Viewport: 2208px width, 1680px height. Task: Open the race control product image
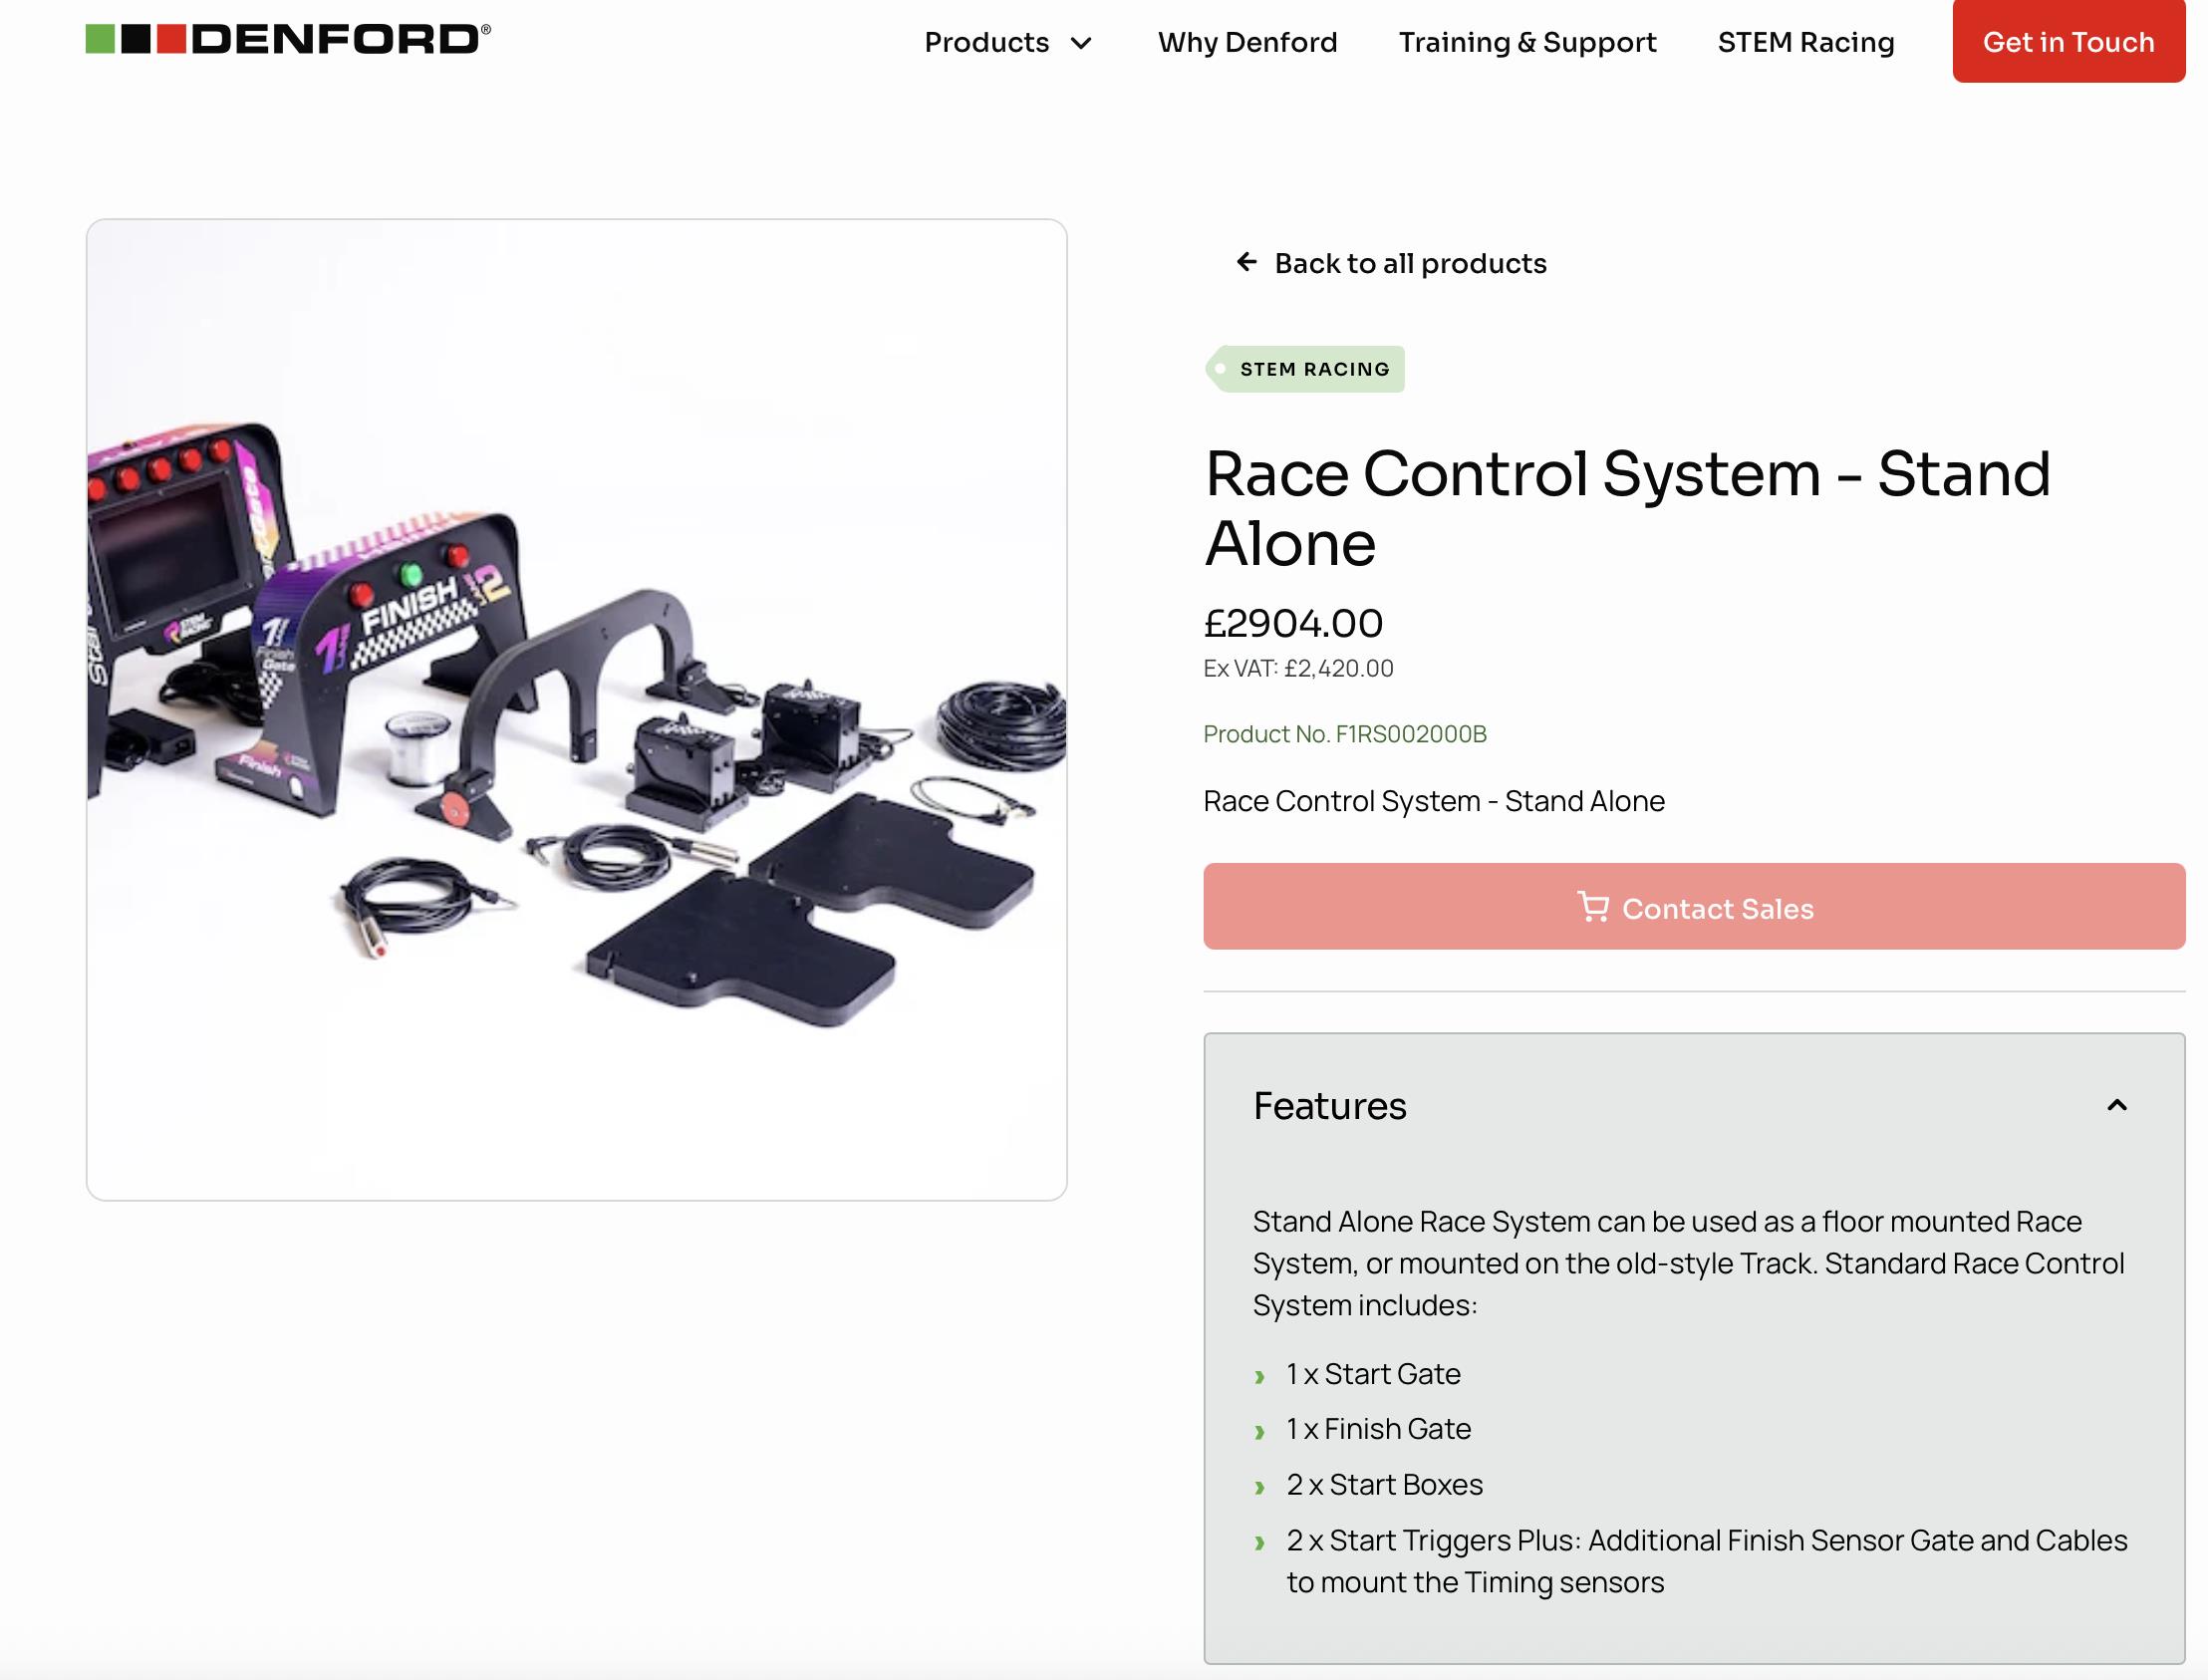click(x=576, y=709)
